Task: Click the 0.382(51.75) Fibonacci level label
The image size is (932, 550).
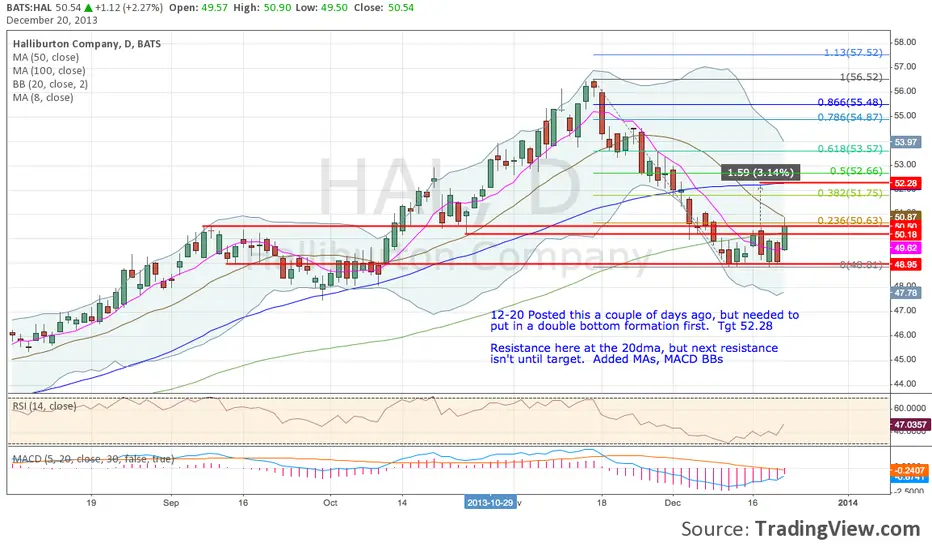Action: 850,193
